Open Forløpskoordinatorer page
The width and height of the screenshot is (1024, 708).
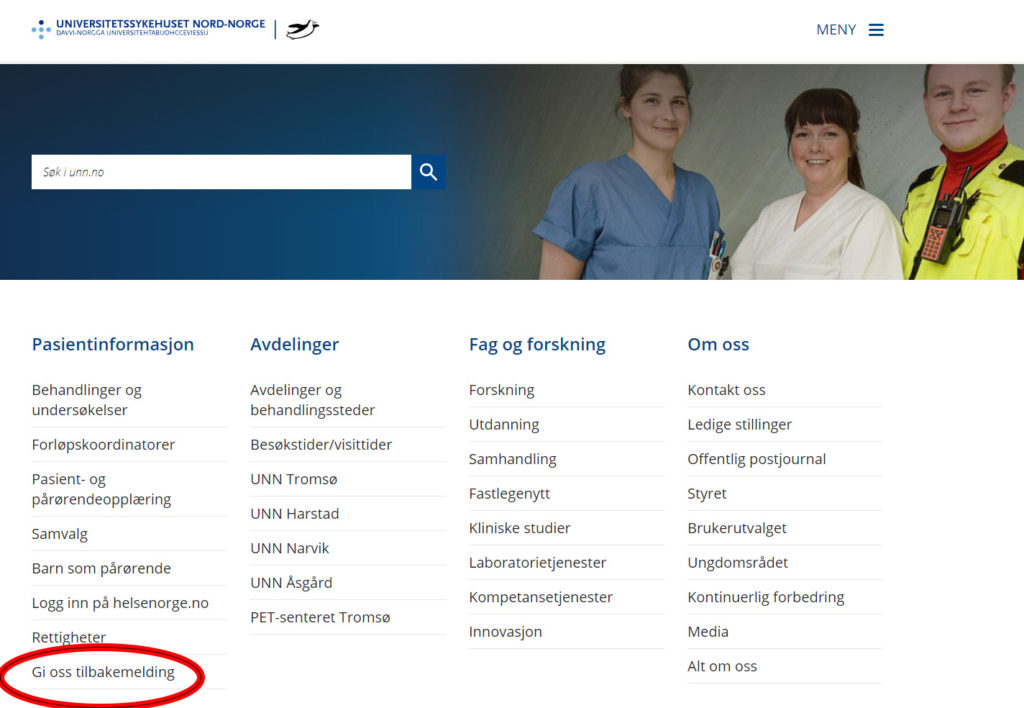click(x=103, y=444)
